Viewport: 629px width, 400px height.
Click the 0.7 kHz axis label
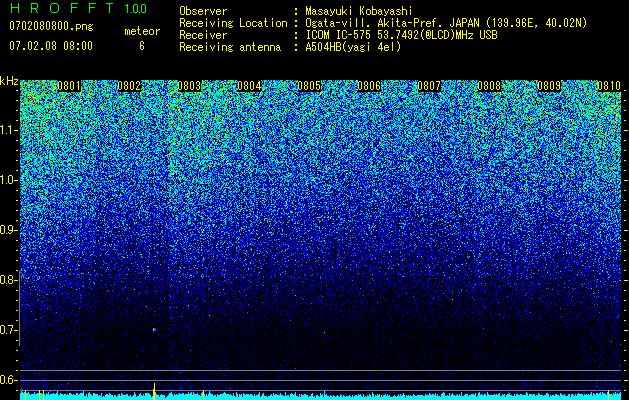click(x=8, y=330)
